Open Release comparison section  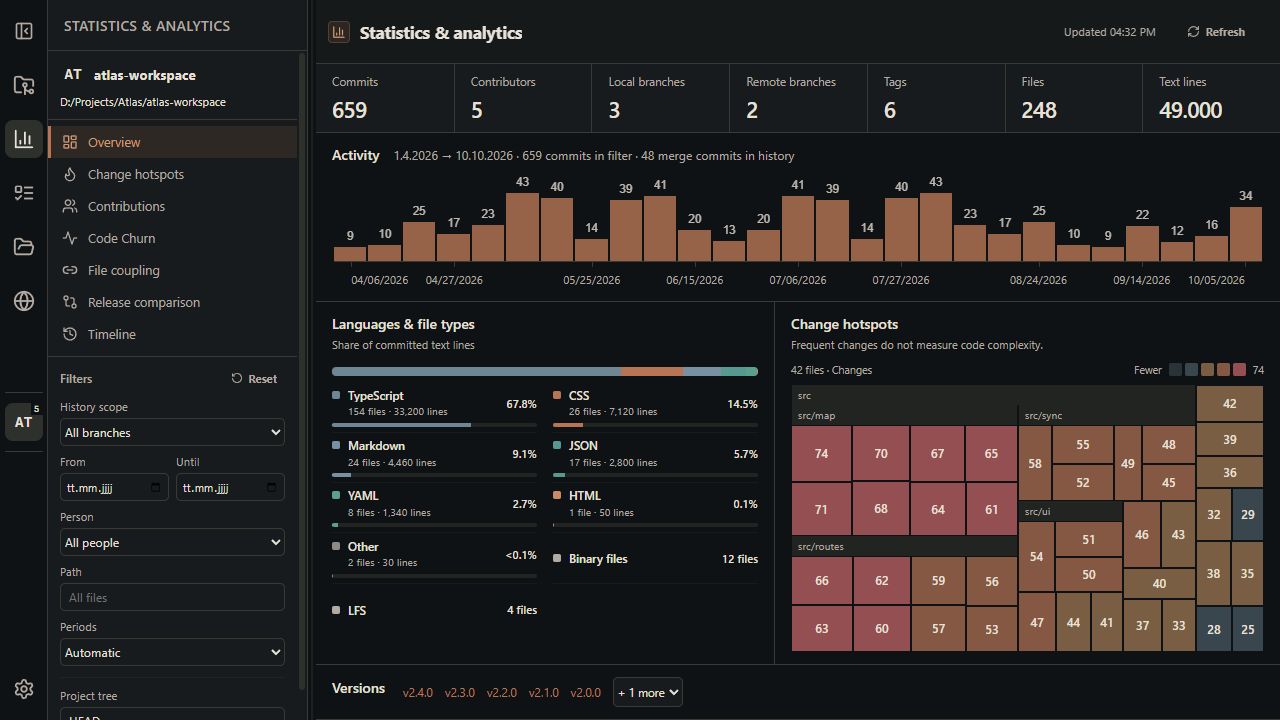click(172, 302)
